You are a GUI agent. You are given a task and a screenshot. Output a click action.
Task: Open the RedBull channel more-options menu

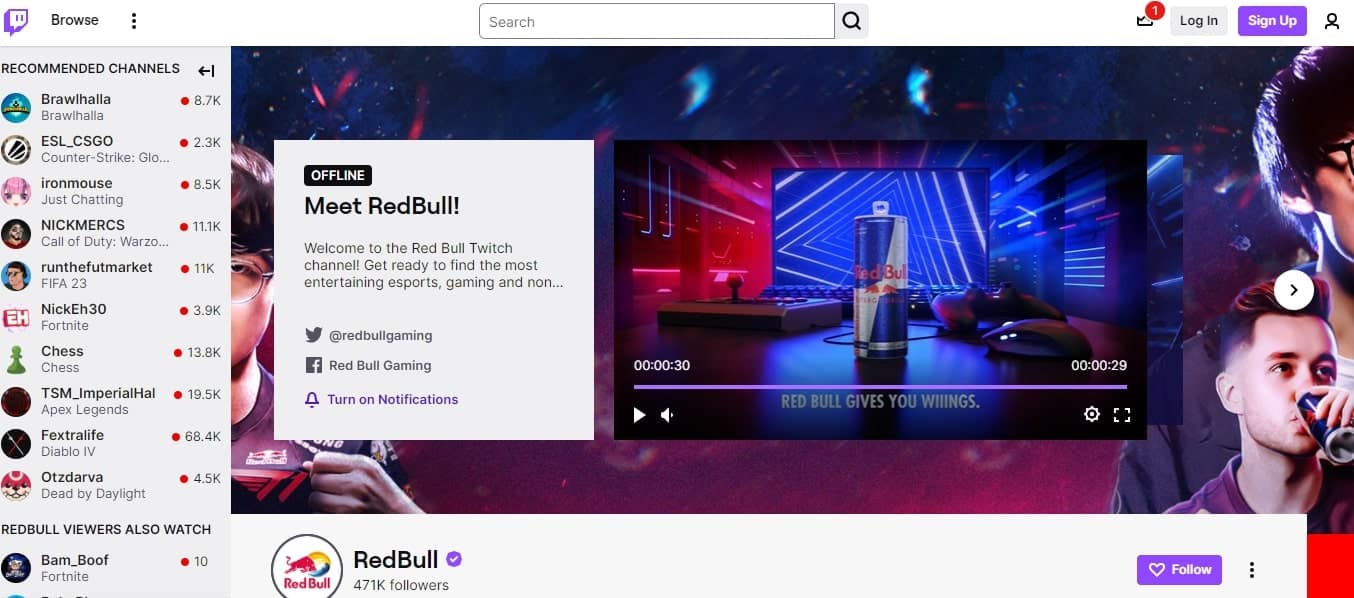[x=1251, y=570]
